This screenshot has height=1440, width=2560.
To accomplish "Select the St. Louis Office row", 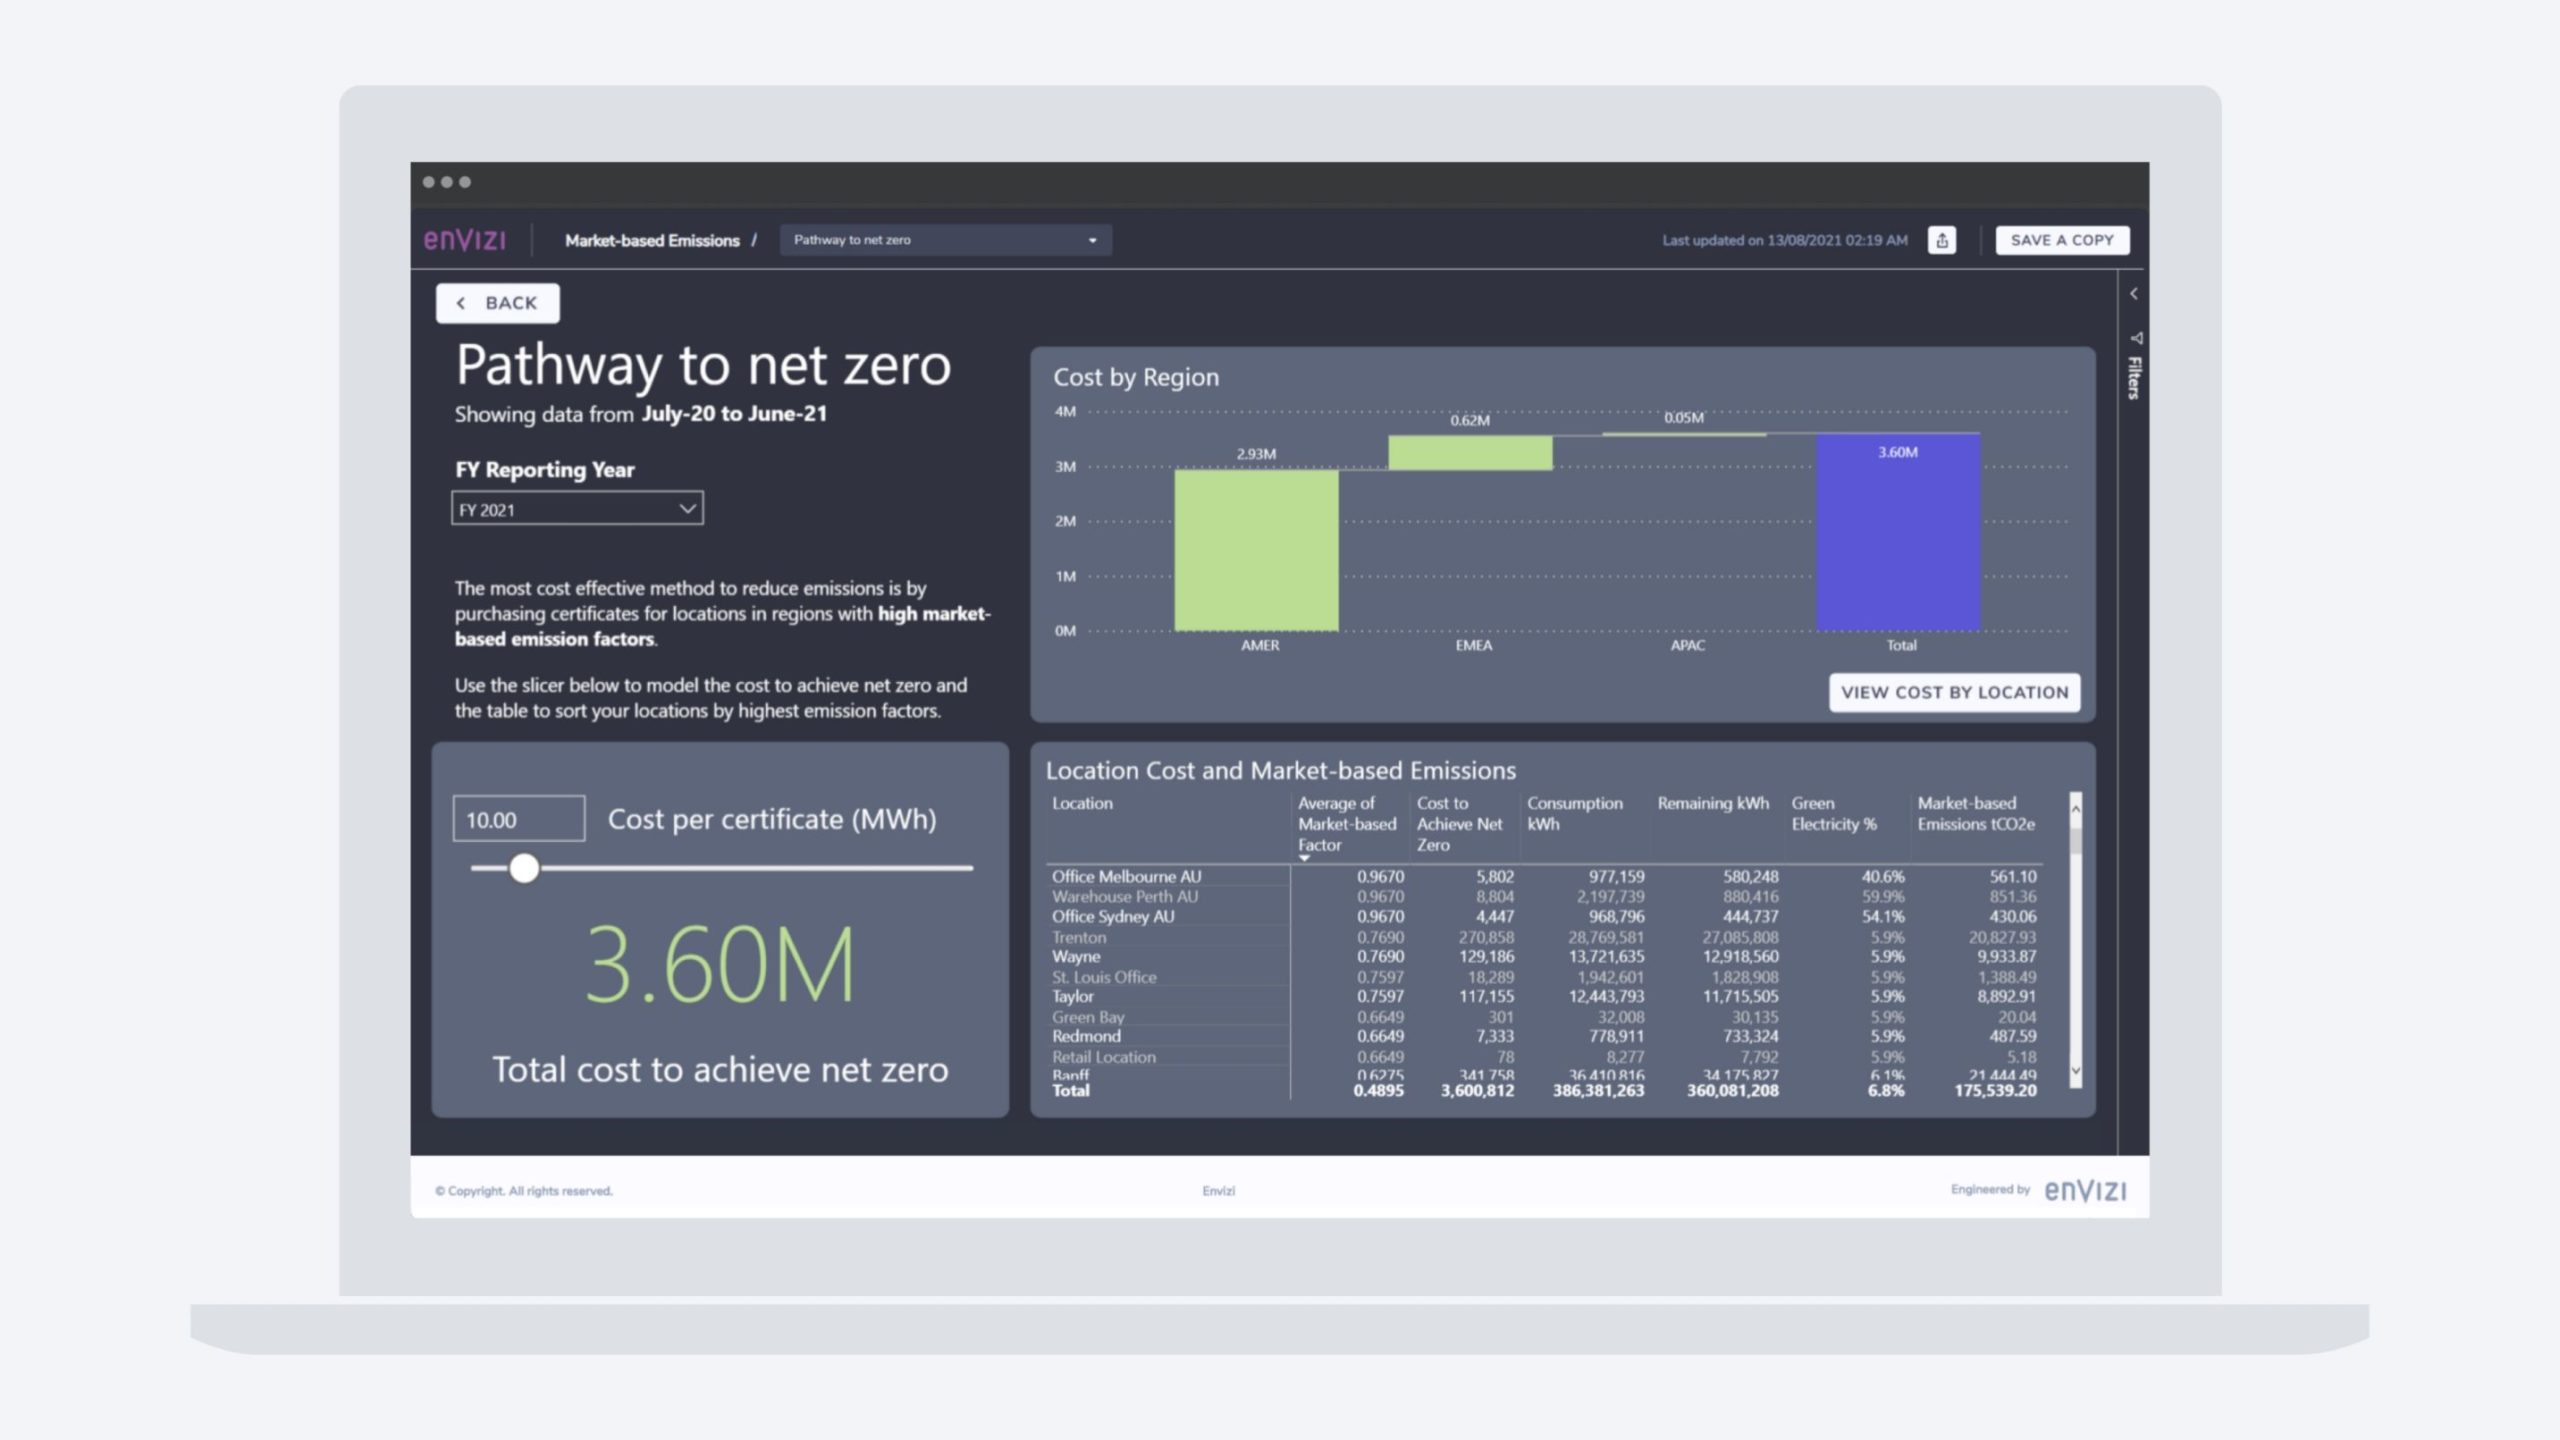I will [x=1544, y=977].
